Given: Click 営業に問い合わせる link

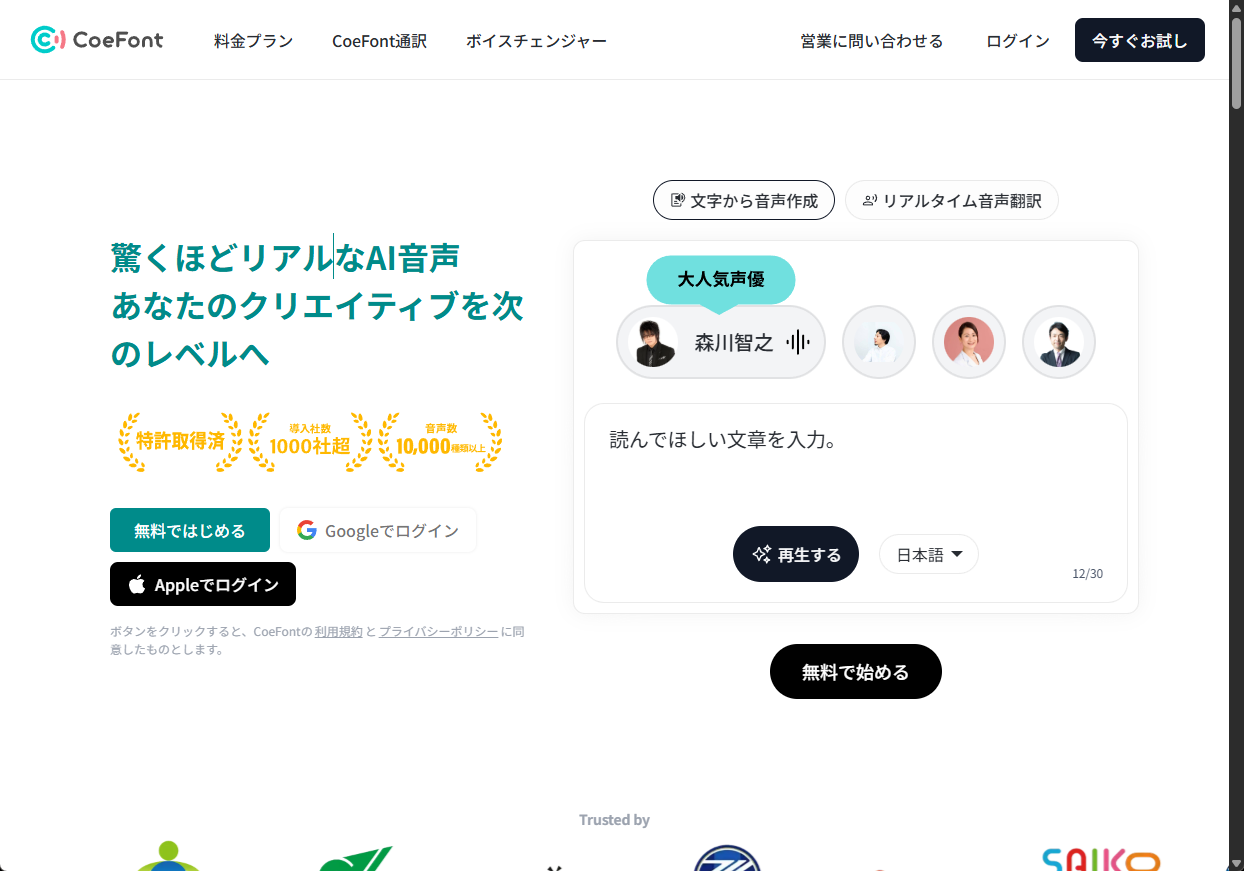Looking at the screenshot, I should coord(871,41).
